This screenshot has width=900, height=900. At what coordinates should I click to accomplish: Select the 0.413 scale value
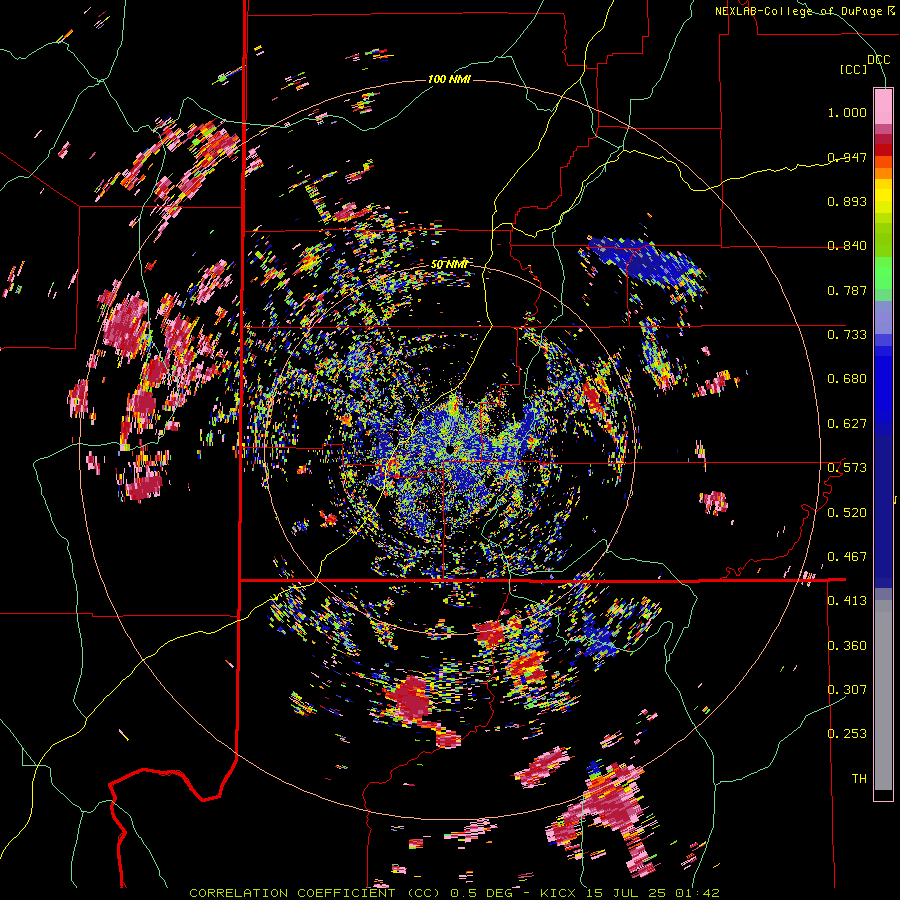point(847,600)
